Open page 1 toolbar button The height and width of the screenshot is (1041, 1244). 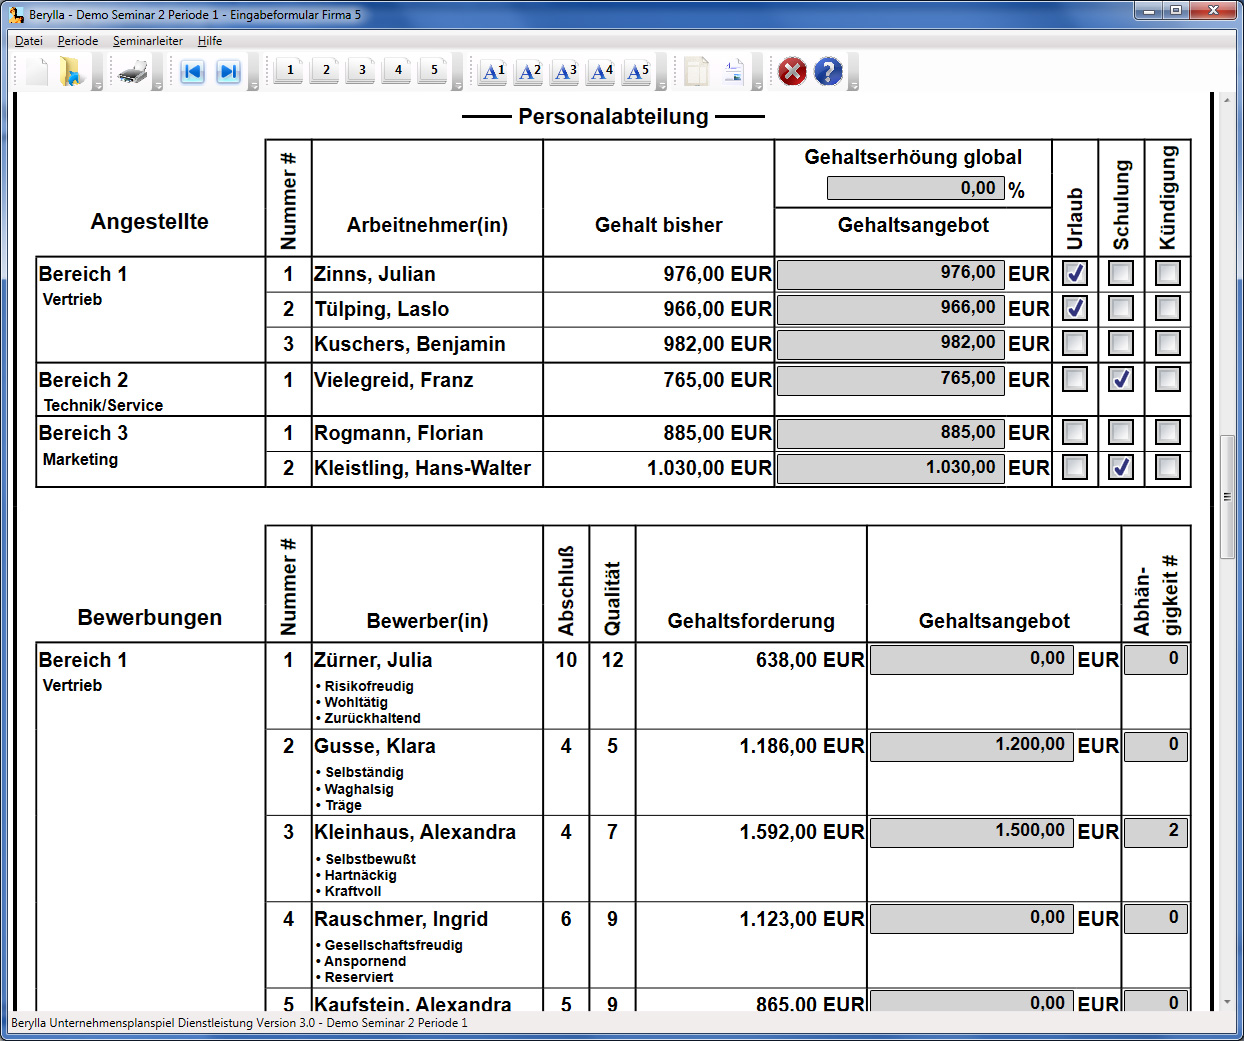289,70
